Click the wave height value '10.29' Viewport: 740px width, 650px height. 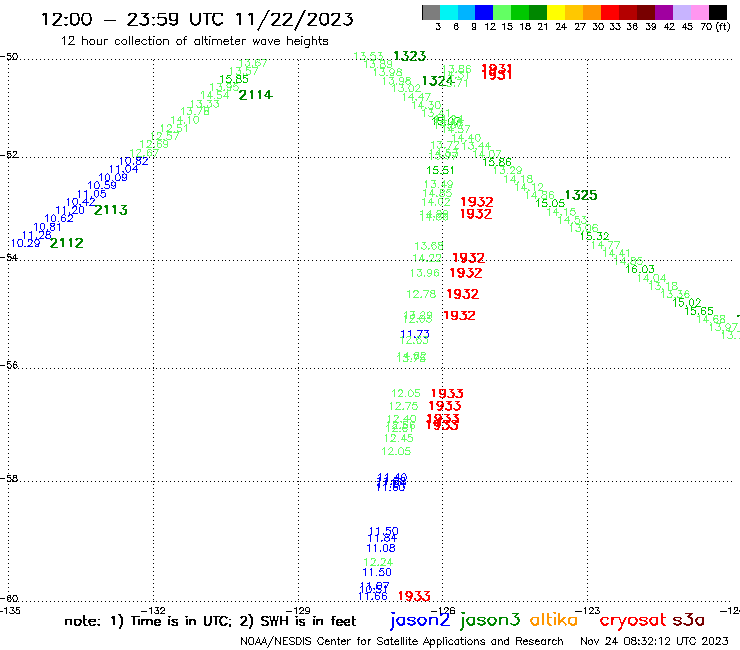point(25,243)
